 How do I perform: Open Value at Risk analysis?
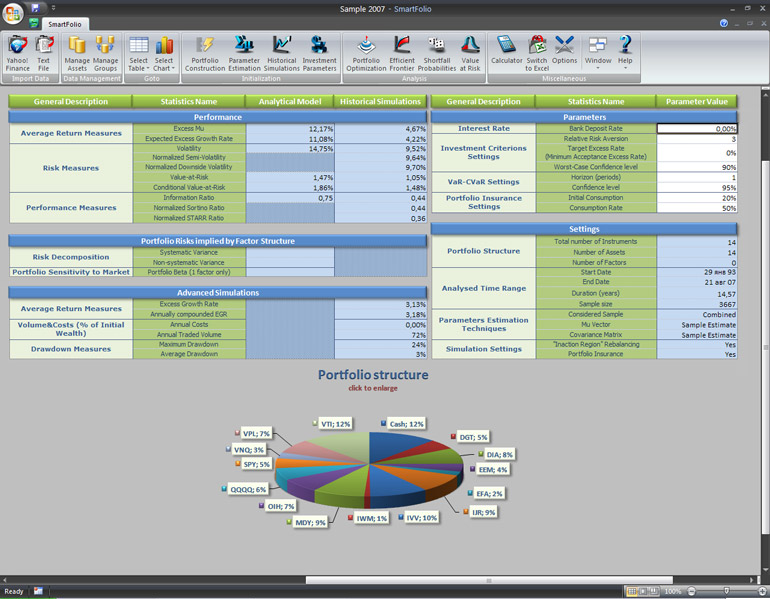tap(470, 54)
